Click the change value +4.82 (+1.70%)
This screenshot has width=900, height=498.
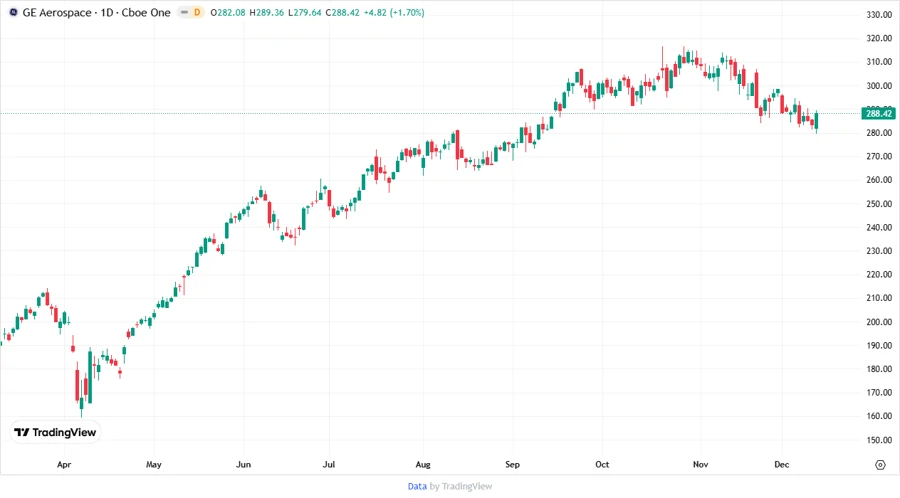coord(394,12)
